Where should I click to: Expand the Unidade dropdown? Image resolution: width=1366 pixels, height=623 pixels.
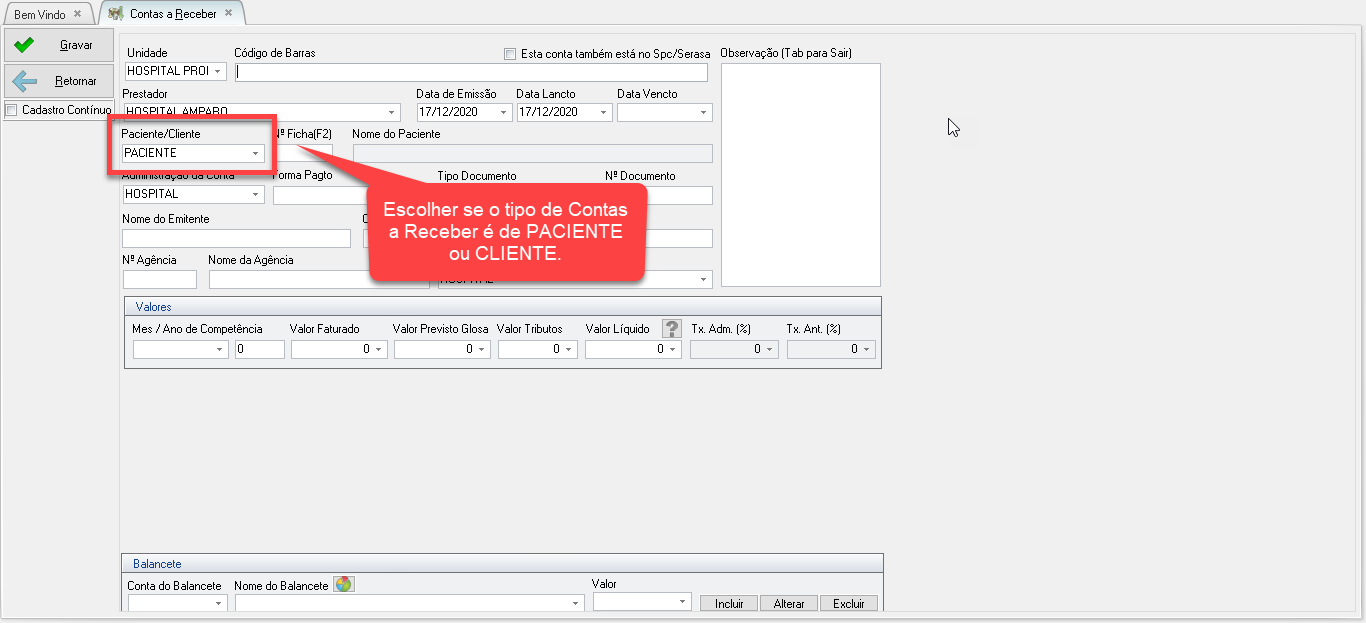tap(217, 72)
